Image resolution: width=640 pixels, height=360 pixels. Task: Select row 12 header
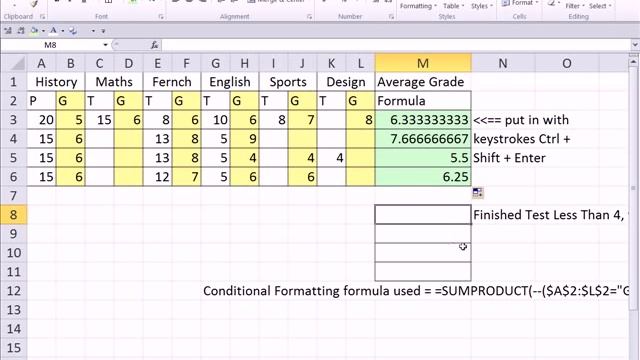13,291
